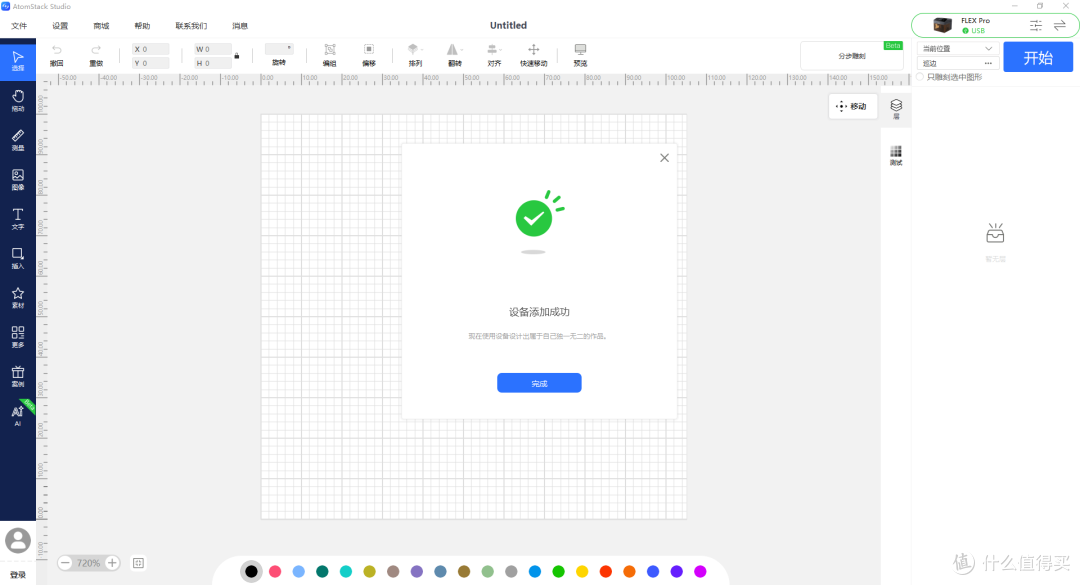Screen dimensions: 1080x585
Task: Activate the 拖动 hand tool
Action: coord(18,100)
